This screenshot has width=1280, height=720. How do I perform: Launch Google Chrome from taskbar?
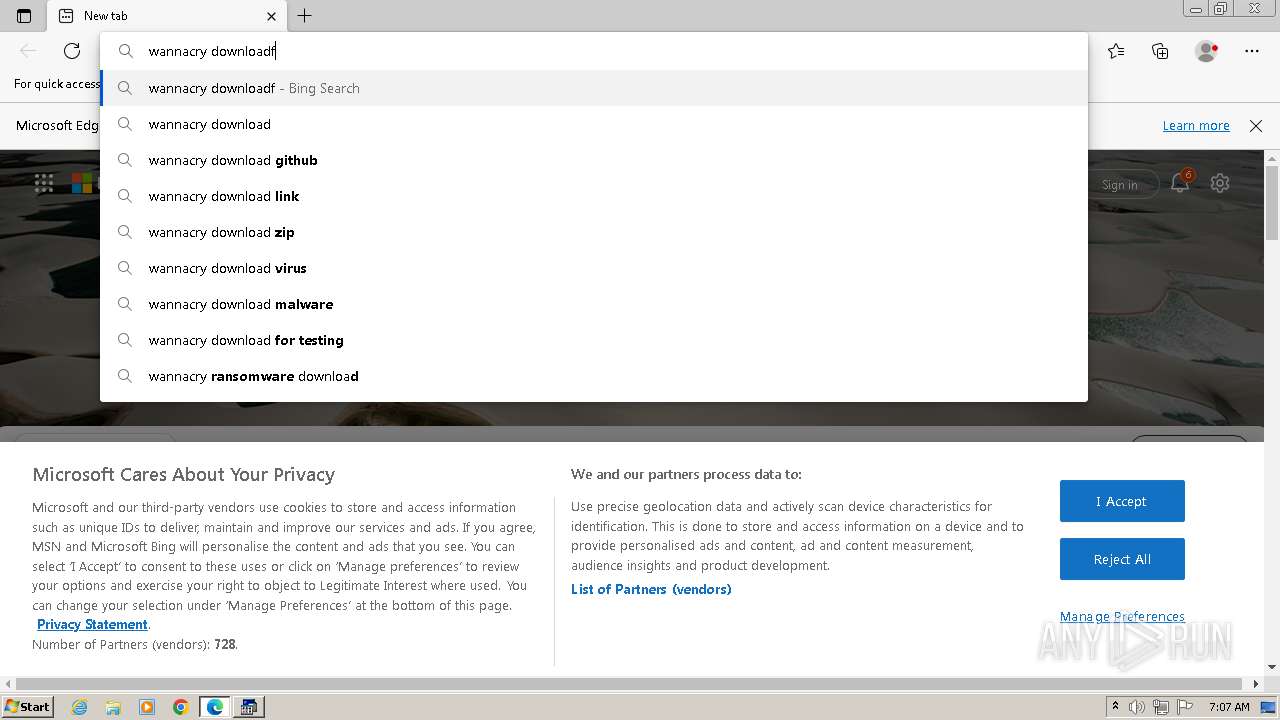click(x=181, y=707)
